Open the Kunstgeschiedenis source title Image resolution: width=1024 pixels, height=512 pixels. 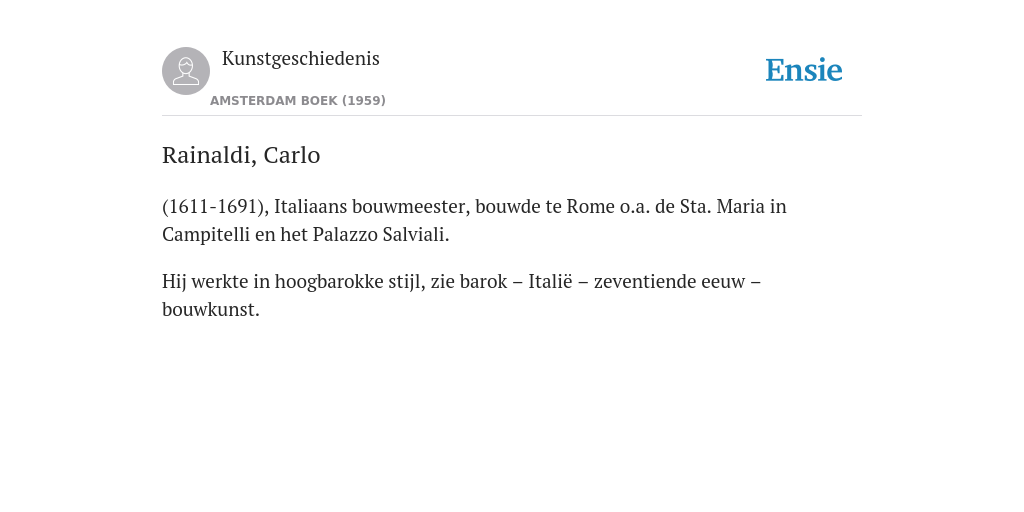coord(300,59)
